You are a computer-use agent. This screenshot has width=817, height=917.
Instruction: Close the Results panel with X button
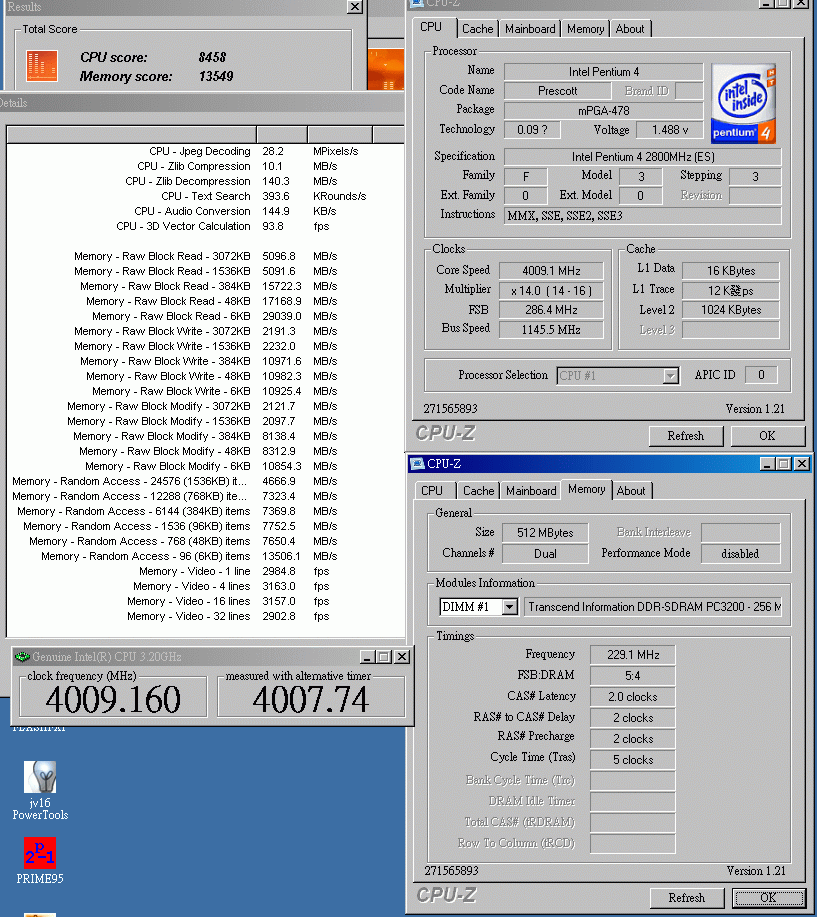[355, 6]
